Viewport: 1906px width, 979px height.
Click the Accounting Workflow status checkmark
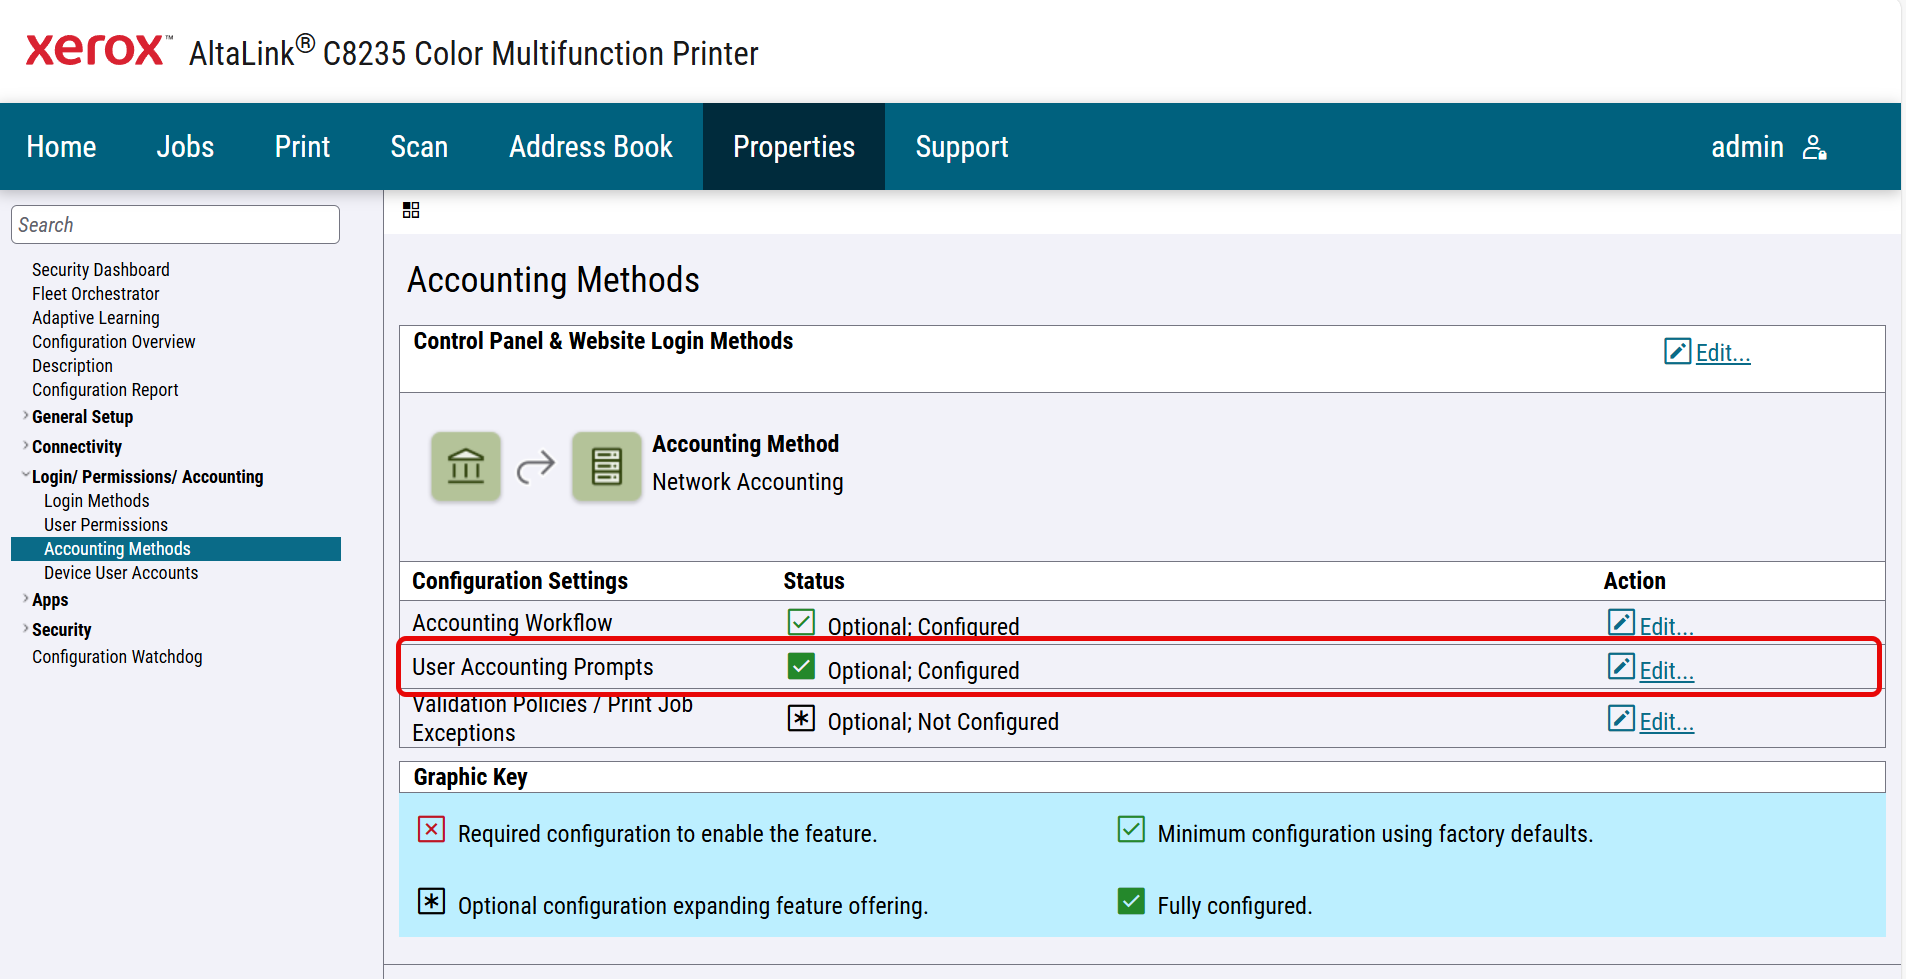click(x=801, y=623)
